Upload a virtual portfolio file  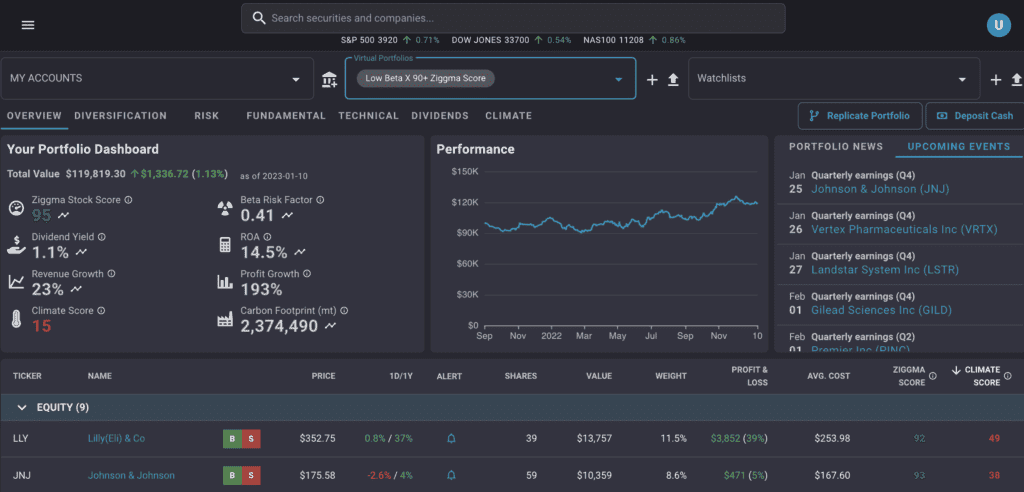pyautogui.click(x=673, y=80)
